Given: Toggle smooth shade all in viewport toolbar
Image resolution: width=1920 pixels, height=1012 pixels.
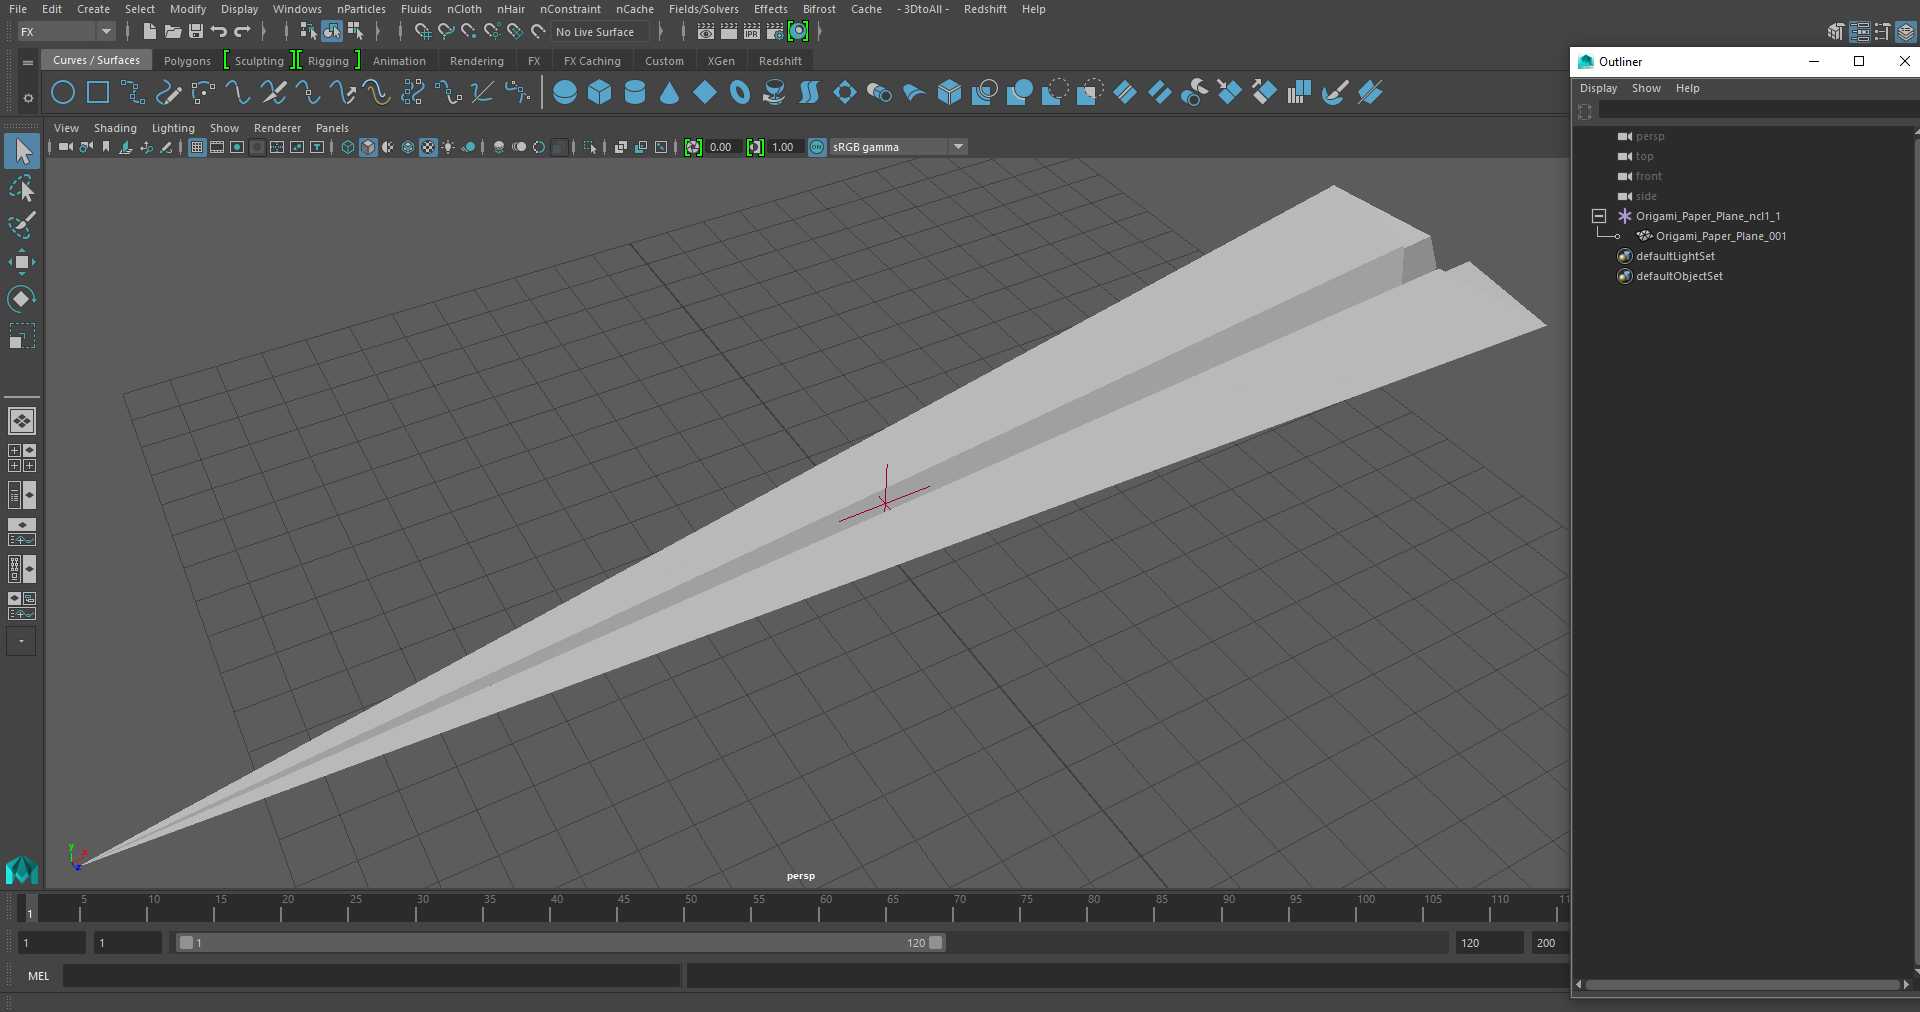Looking at the screenshot, I should [x=368, y=147].
